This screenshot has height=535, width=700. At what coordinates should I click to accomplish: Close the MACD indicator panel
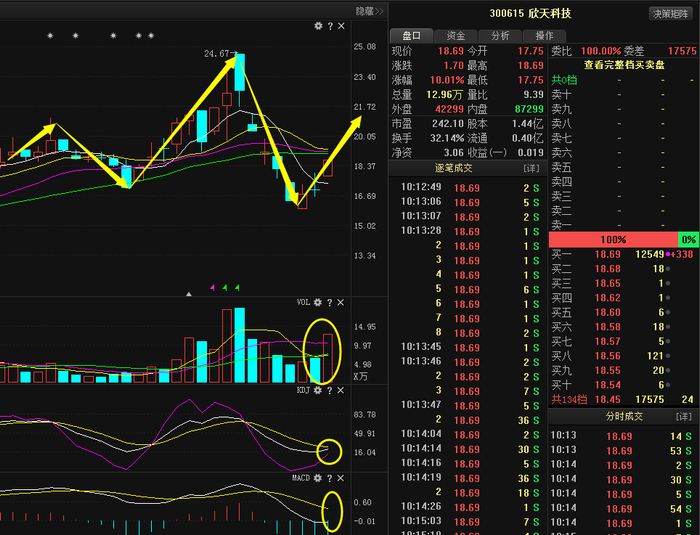click(x=341, y=478)
